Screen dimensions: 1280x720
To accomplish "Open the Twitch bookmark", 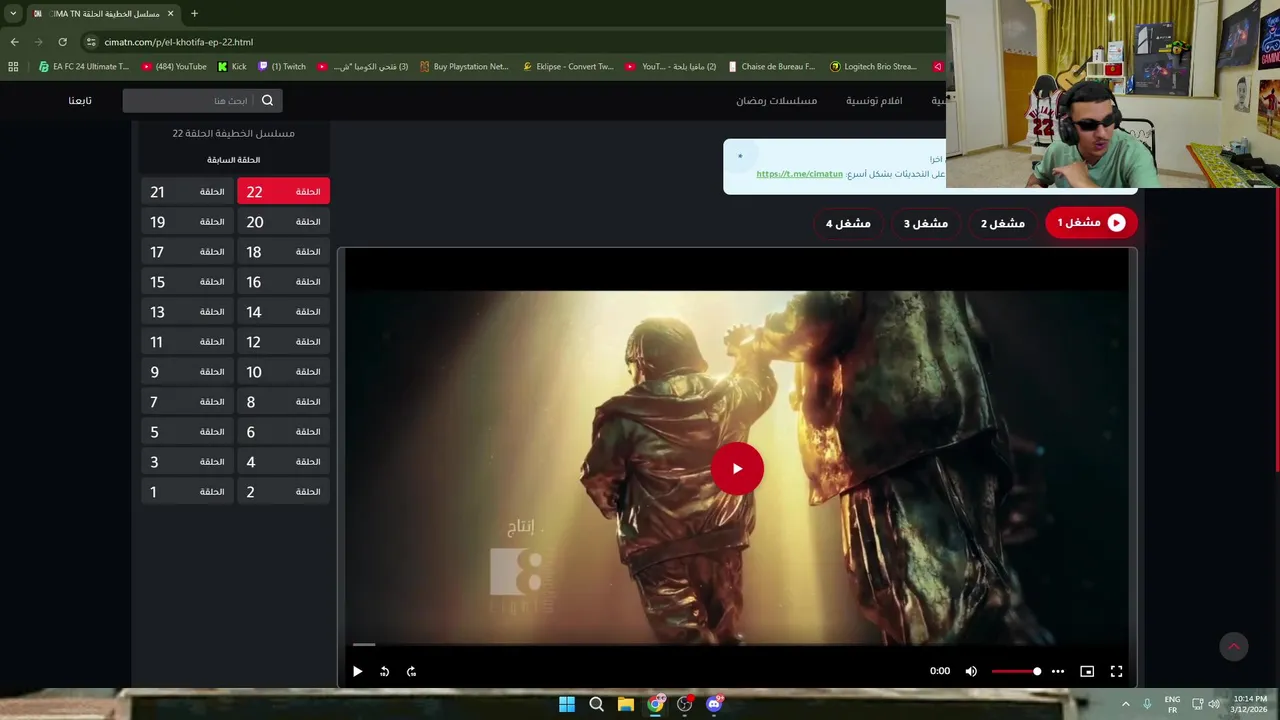I will (x=282, y=67).
